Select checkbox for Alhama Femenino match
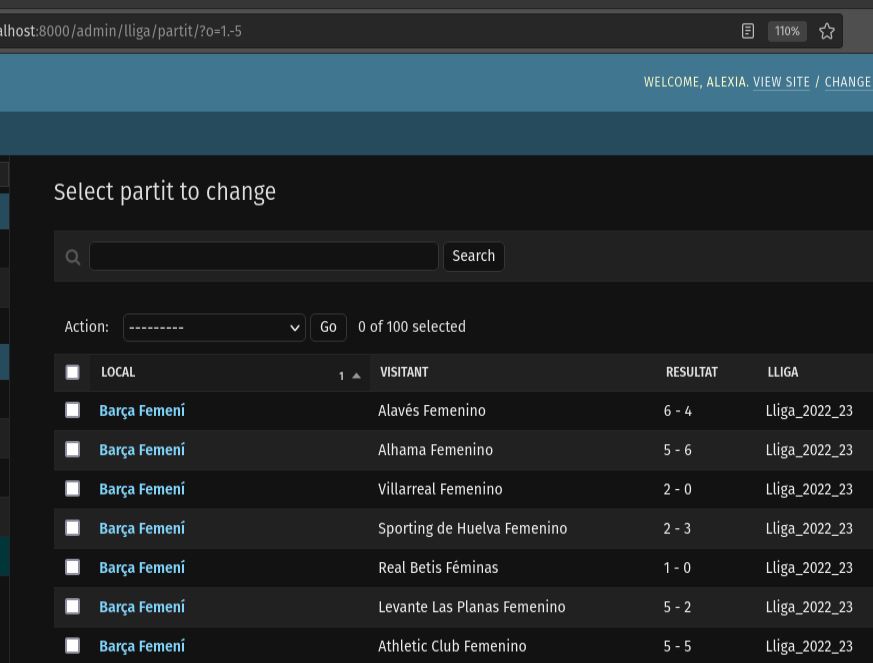Viewport: 873px width, 663px height. tap(72, 449)
